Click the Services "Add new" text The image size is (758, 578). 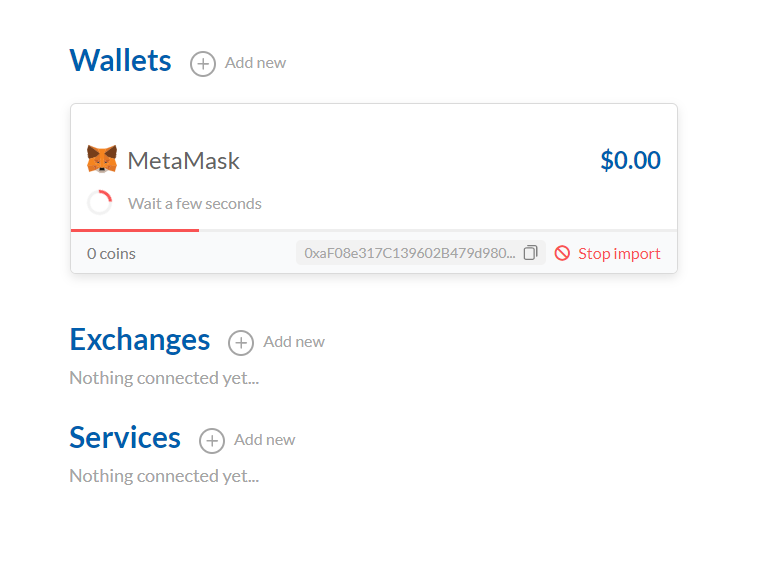click(x=264, y=440)
